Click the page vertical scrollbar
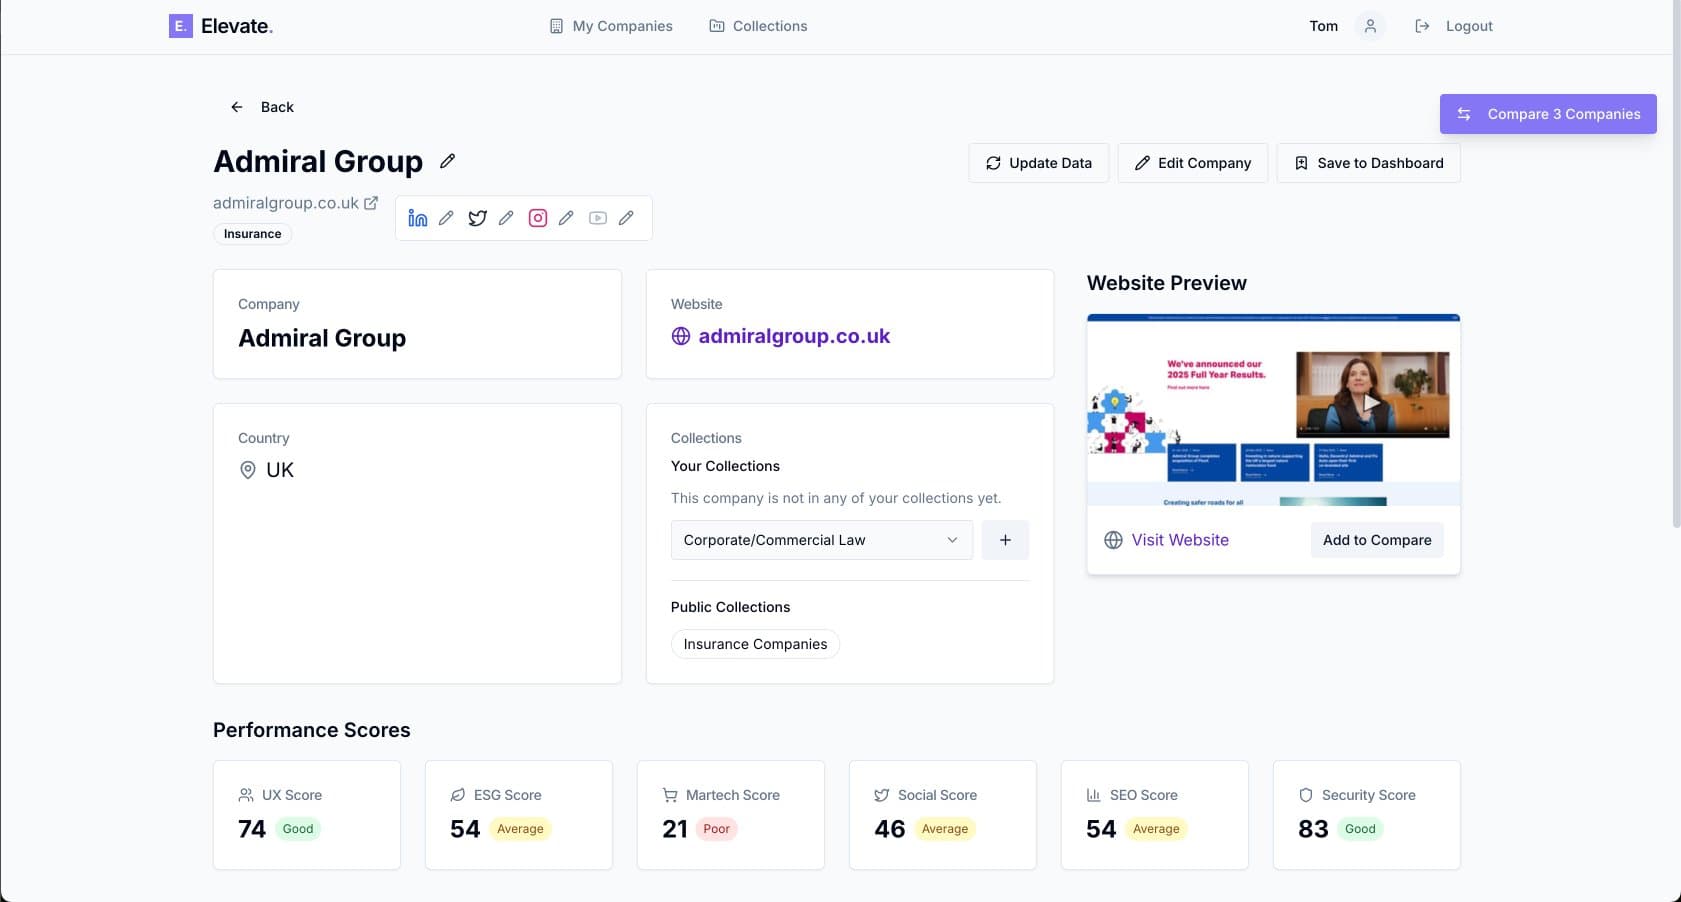Image resolution: width=1681 pixels, height=902 pixels. click(x=1676, y=265)
